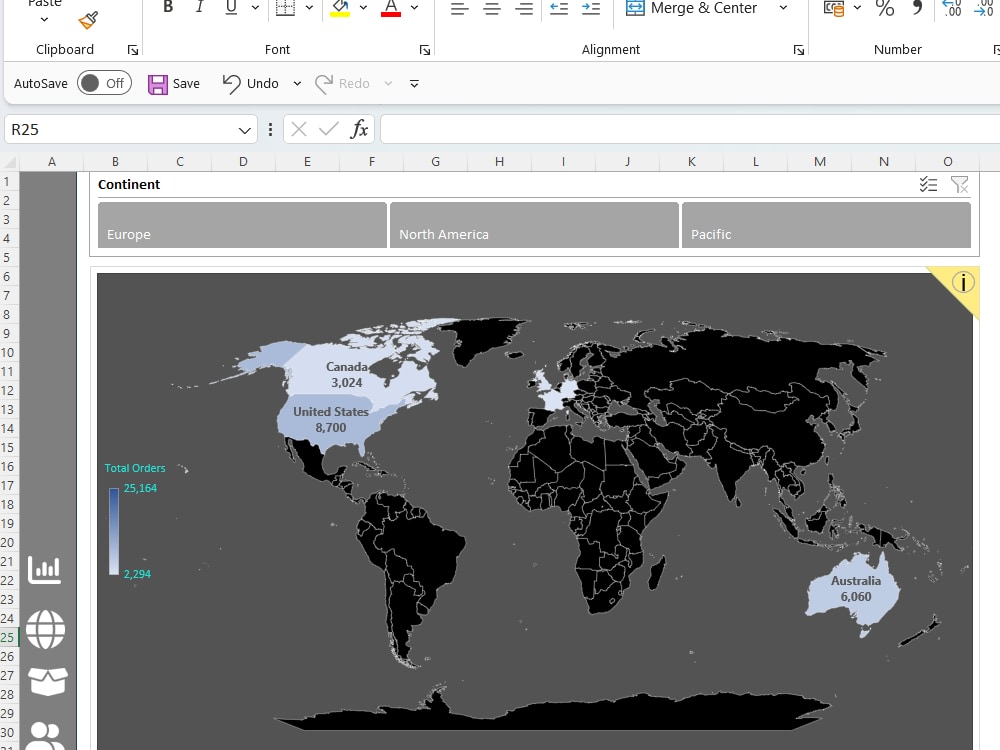Apply red font color
Viewport: 1000px width, 750px height.
click(x=390, y=8)
